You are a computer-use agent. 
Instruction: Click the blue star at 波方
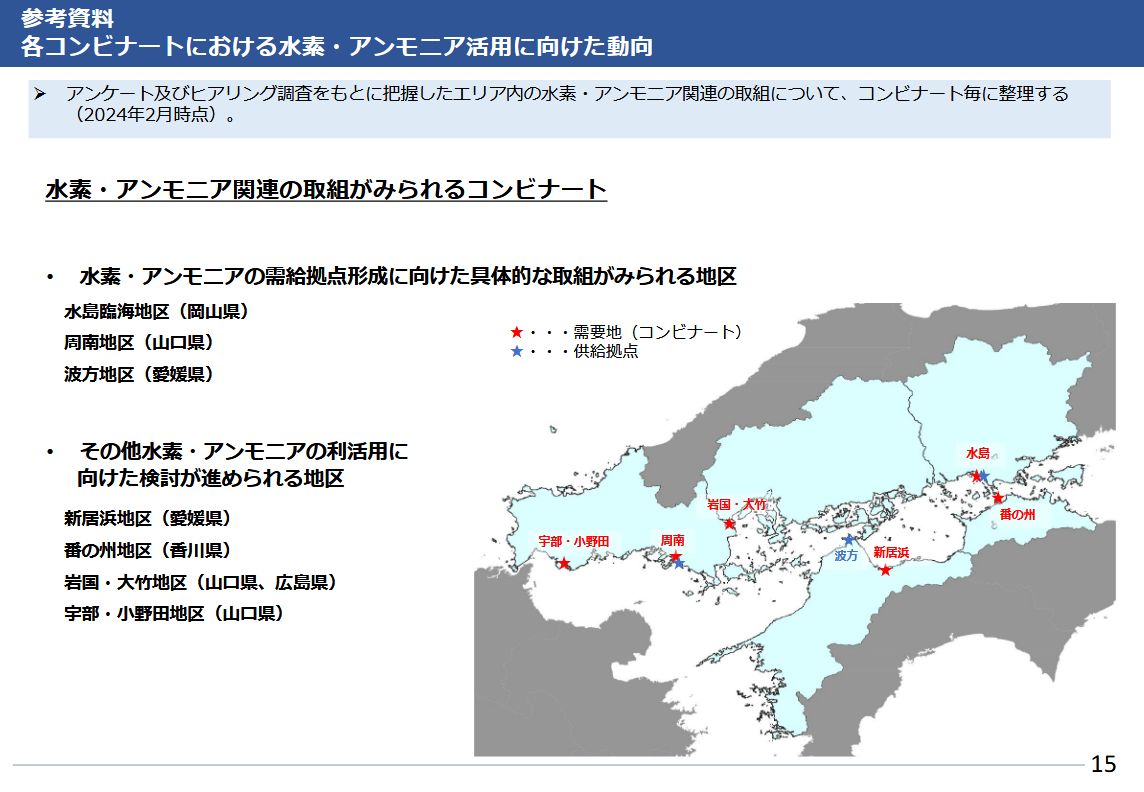[849, 540]
